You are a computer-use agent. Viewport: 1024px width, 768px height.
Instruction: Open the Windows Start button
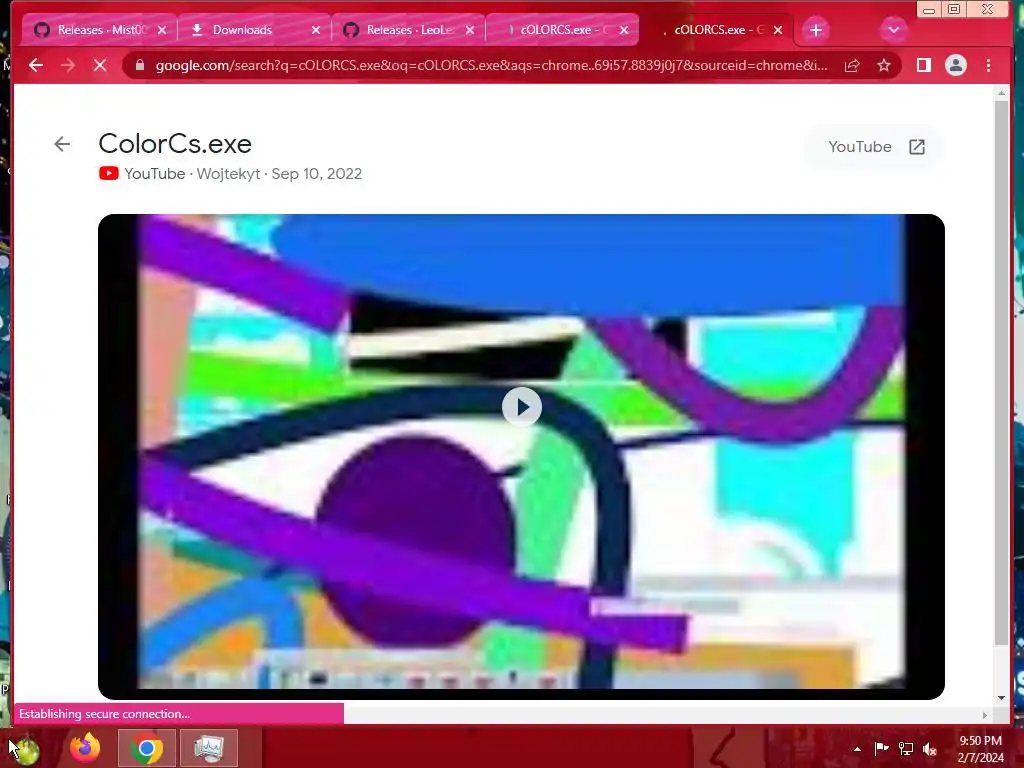point(26,748)
